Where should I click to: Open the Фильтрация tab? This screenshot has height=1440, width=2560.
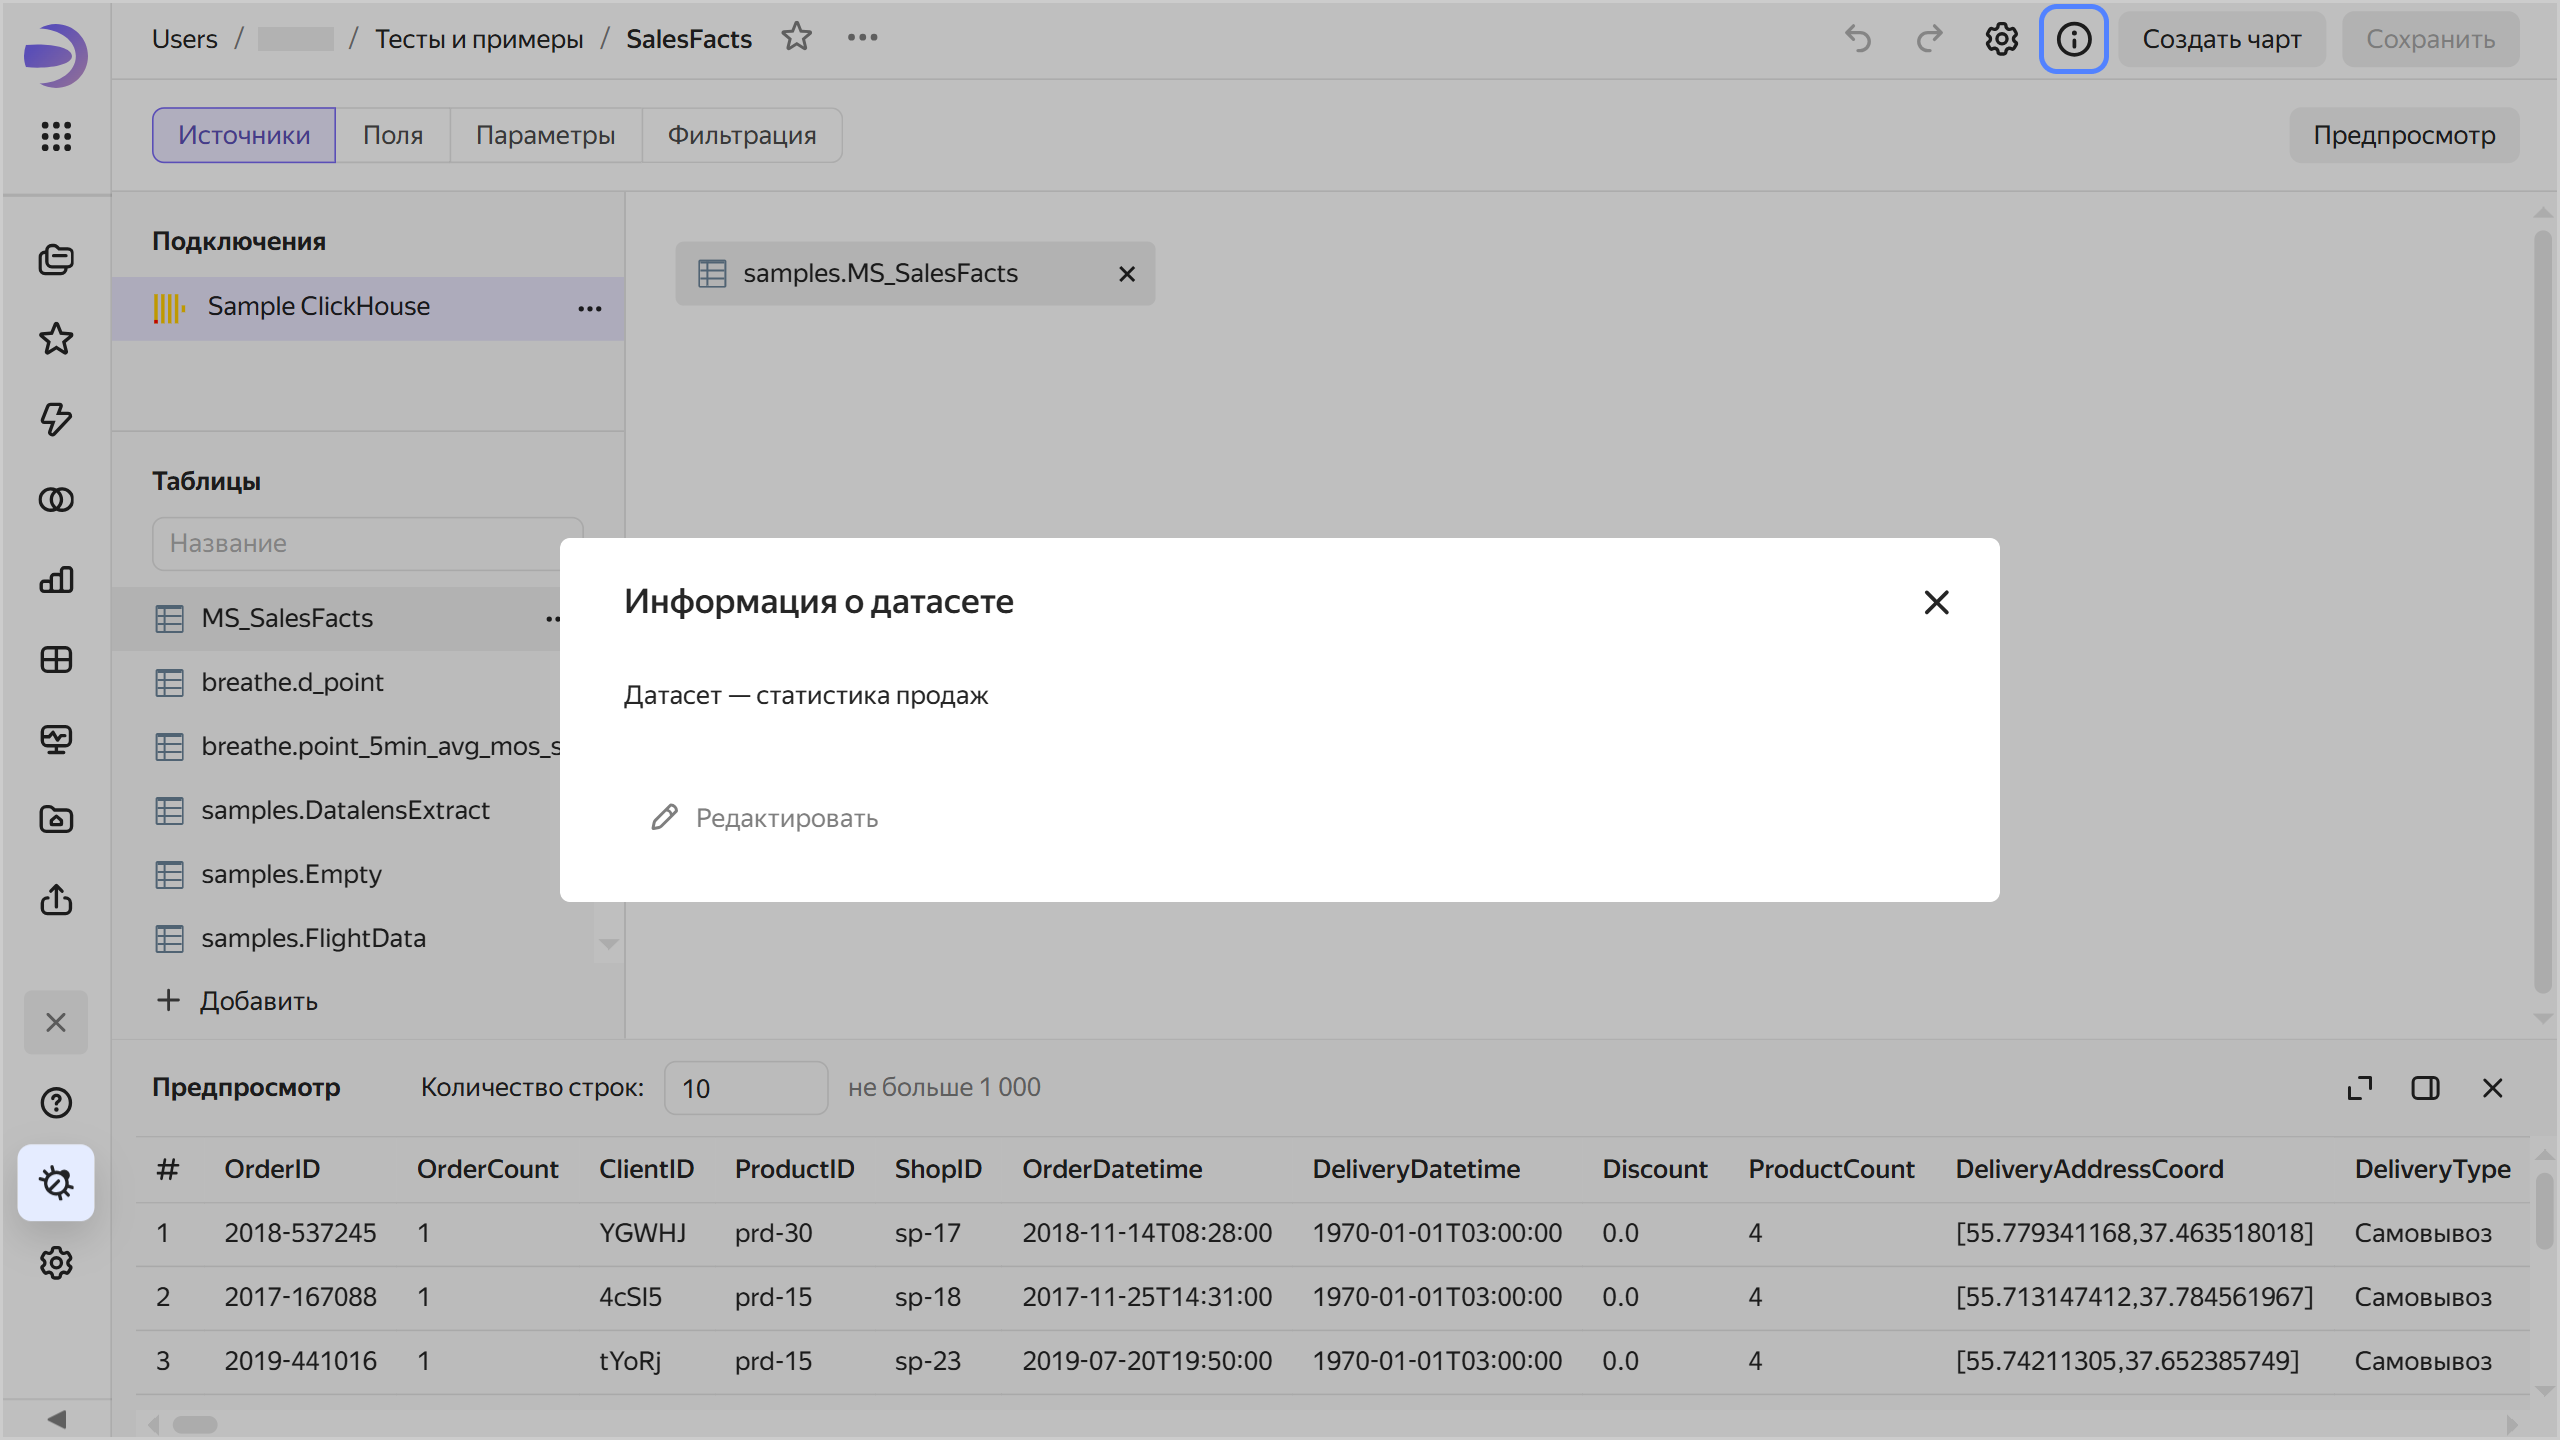point(741,135)
